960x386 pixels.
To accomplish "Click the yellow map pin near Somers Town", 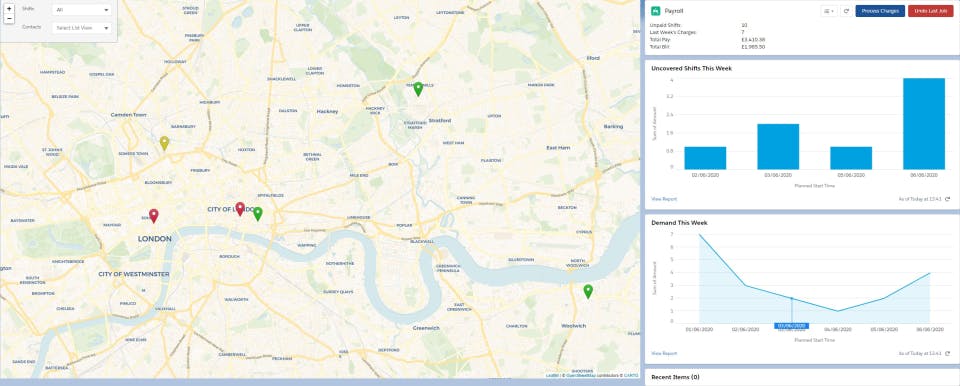I will point(164,143).
